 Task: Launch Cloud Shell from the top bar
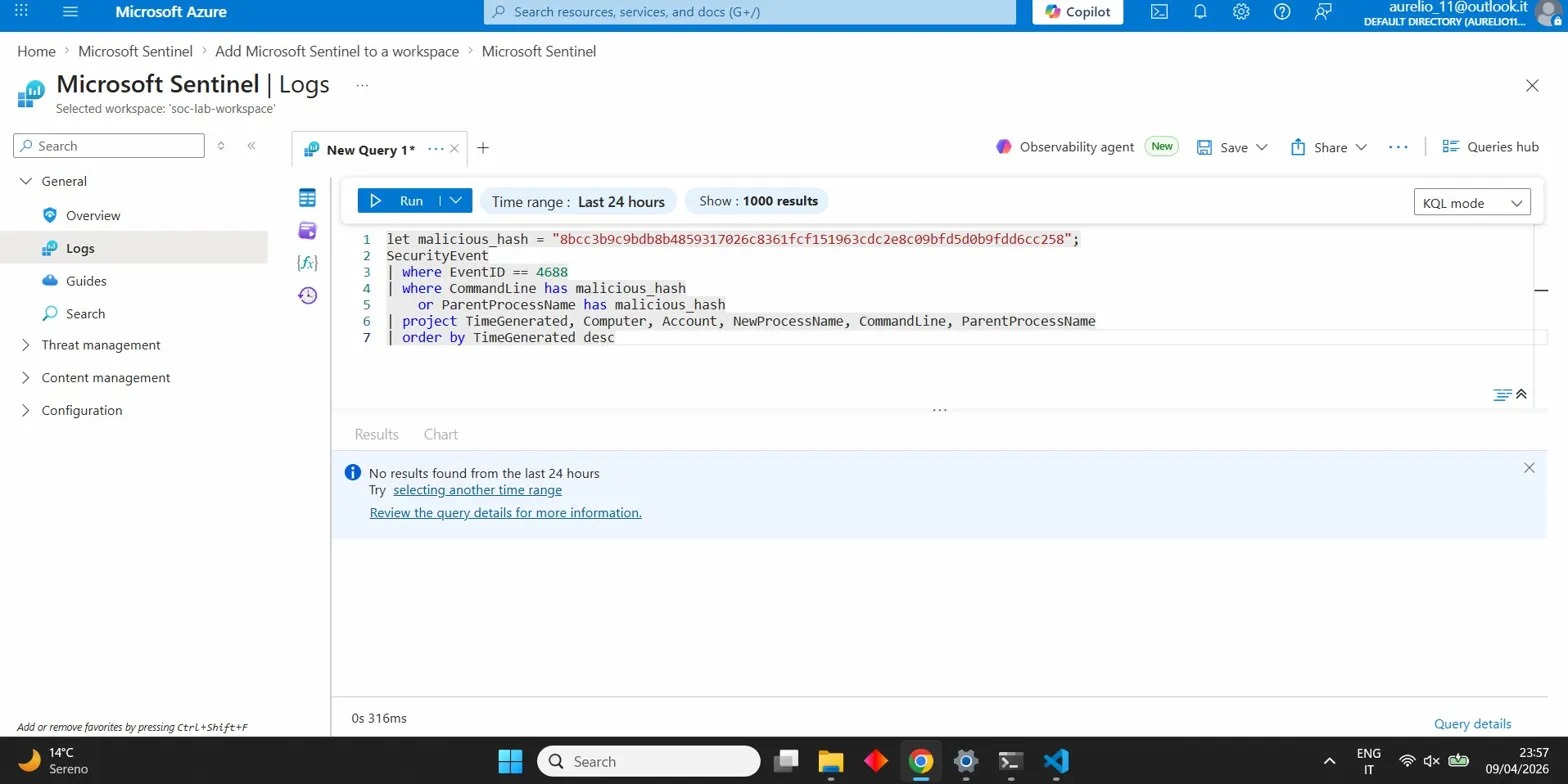pyautogui.click(x=1159, y=12)
